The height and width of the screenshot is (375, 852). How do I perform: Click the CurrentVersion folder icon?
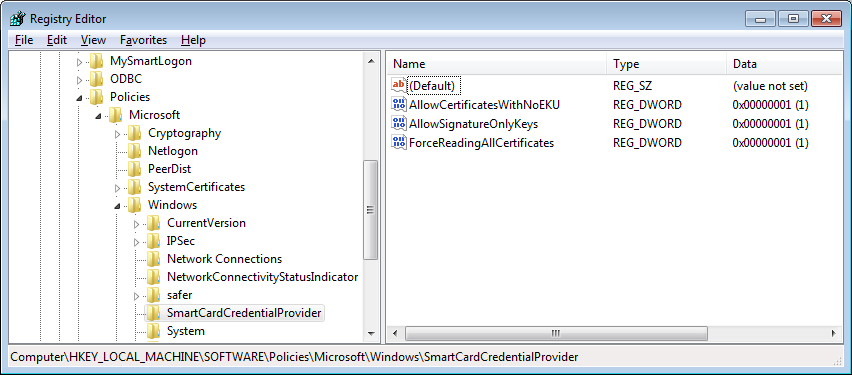pyautogui.click(x=153, y=222)
